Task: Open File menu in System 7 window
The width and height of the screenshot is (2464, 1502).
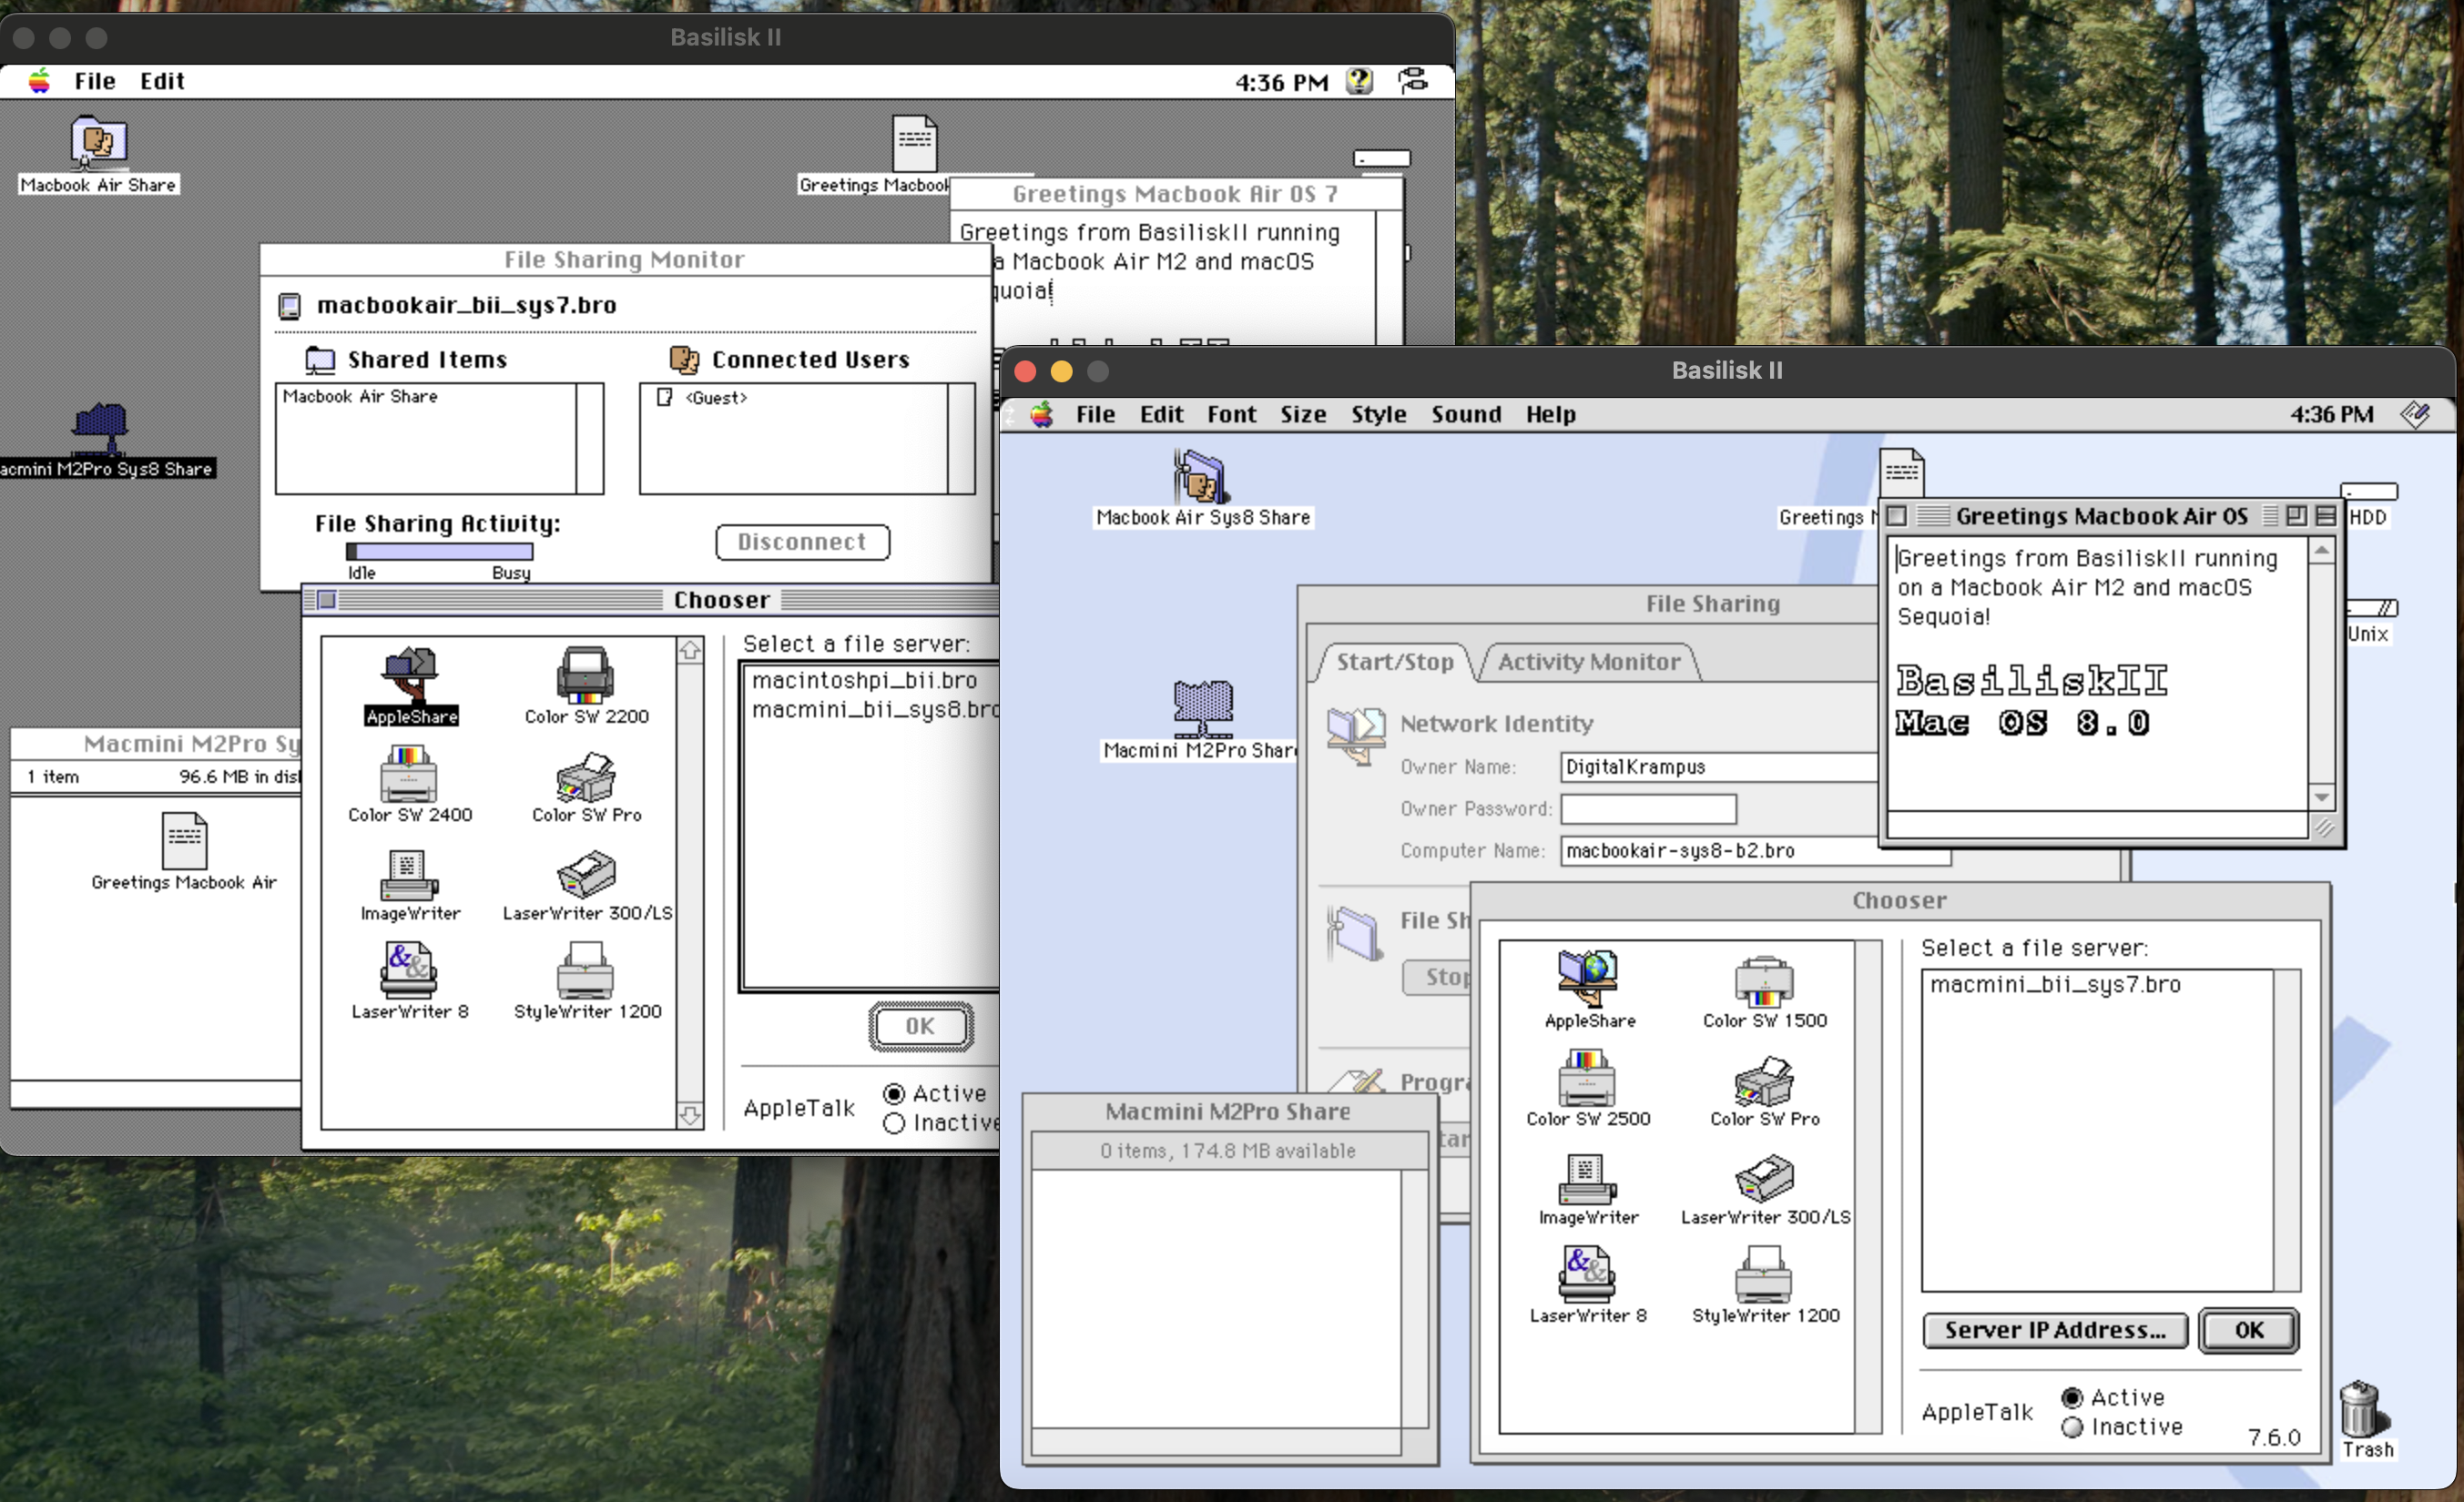Action: (95, 81)
